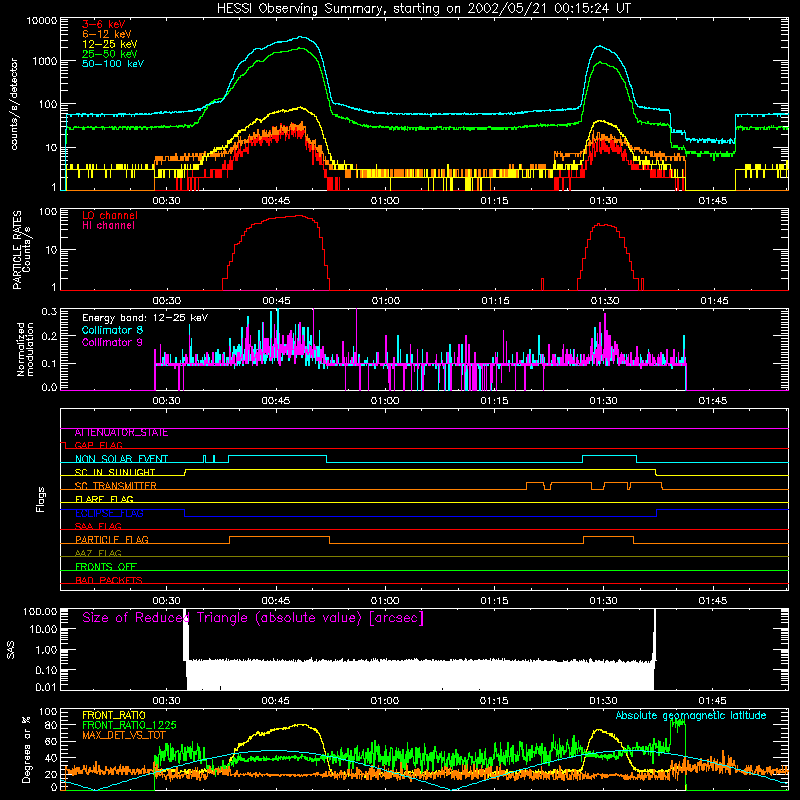Image resolution: width=800 pixels, height=800 pixels.
Task: Click 'Size of Reduced Triangle' panel caption
Action: tap(253, 618)
